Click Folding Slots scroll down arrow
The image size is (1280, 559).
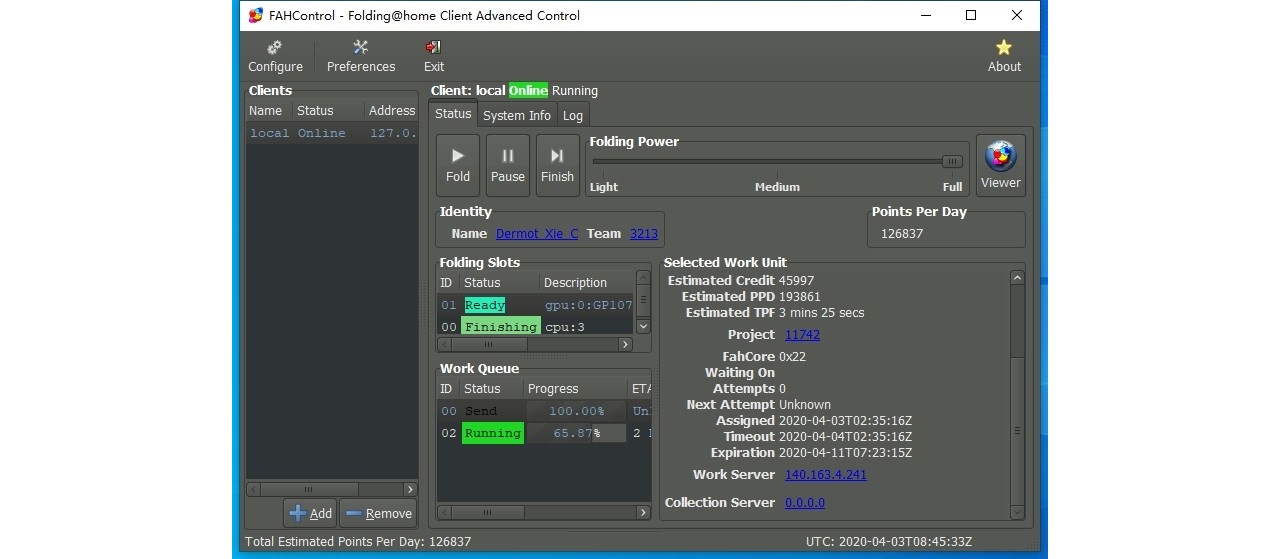tap(643, 326)
